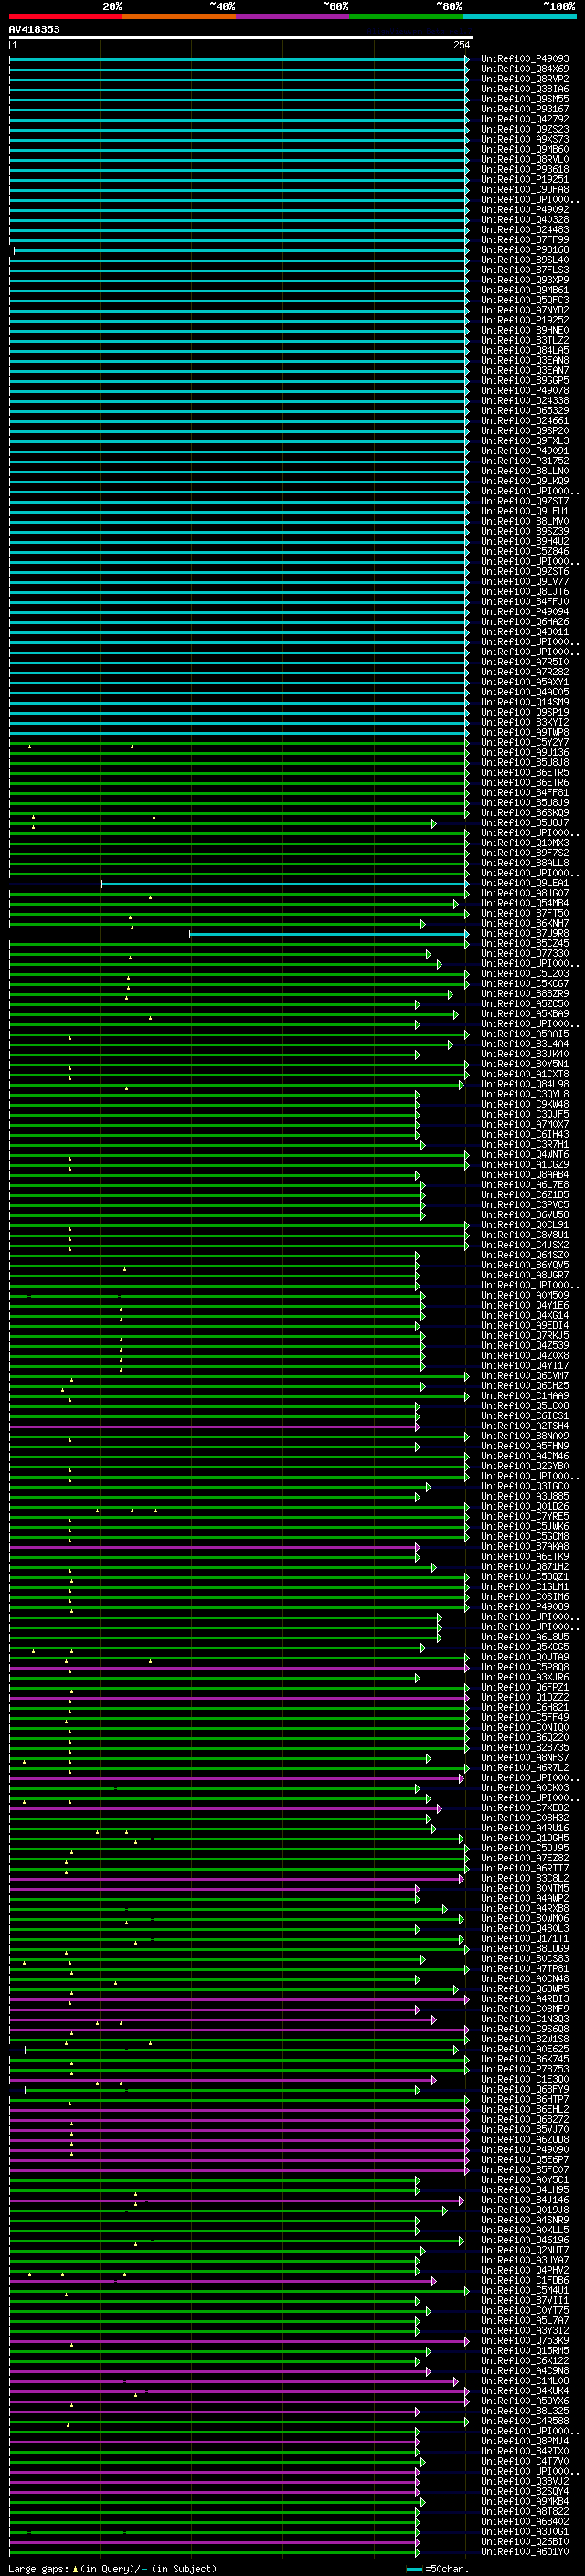Select the UniRef100_O77330 label

coord(525,954)
